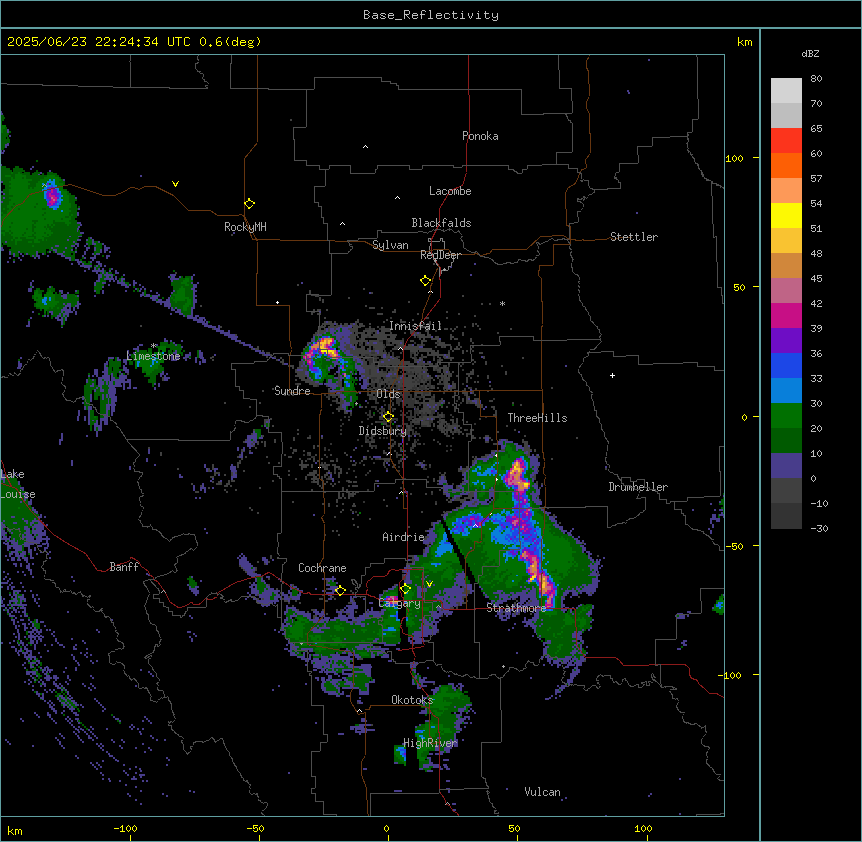Screen dimensions: 862x842
Task: Click the HighRiver label
Action: point(430,743)
